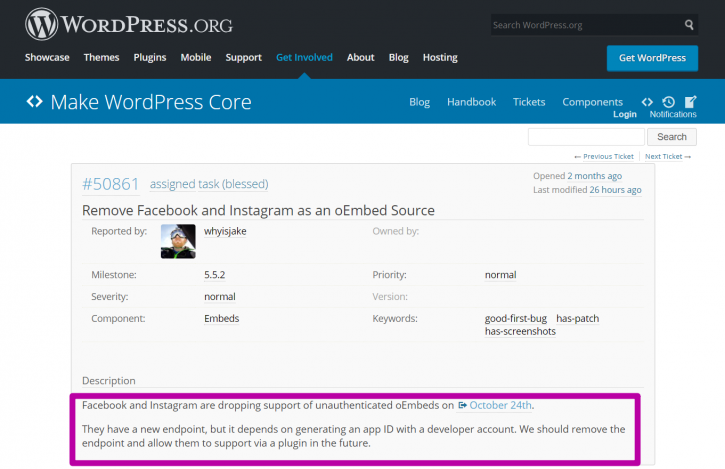This screenshot has height=469, width=725.
Task: Focus the ticket search input field
Action: (x=586, y=137)
